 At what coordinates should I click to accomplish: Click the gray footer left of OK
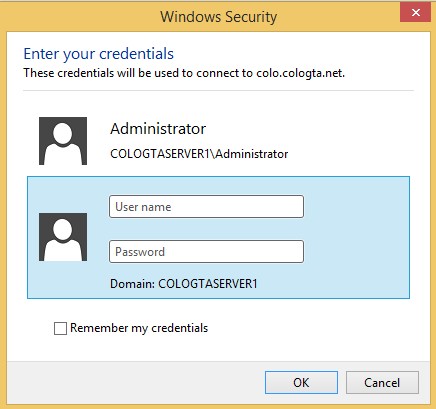133,383
